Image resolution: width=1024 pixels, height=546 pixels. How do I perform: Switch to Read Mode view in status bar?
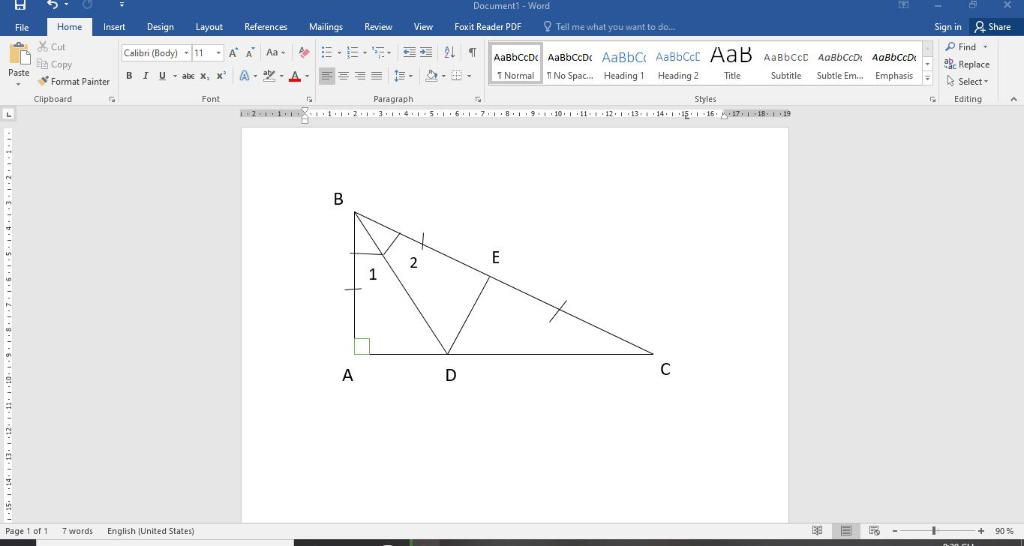click(817, 531)
